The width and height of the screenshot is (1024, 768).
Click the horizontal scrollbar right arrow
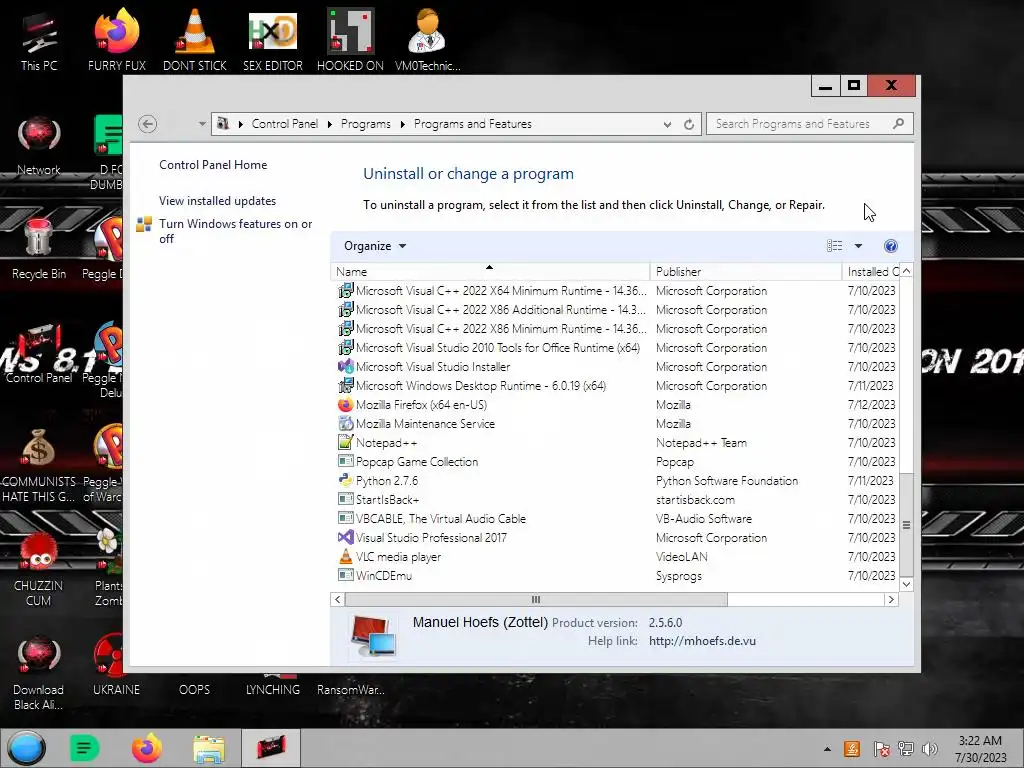coord(891,600)
